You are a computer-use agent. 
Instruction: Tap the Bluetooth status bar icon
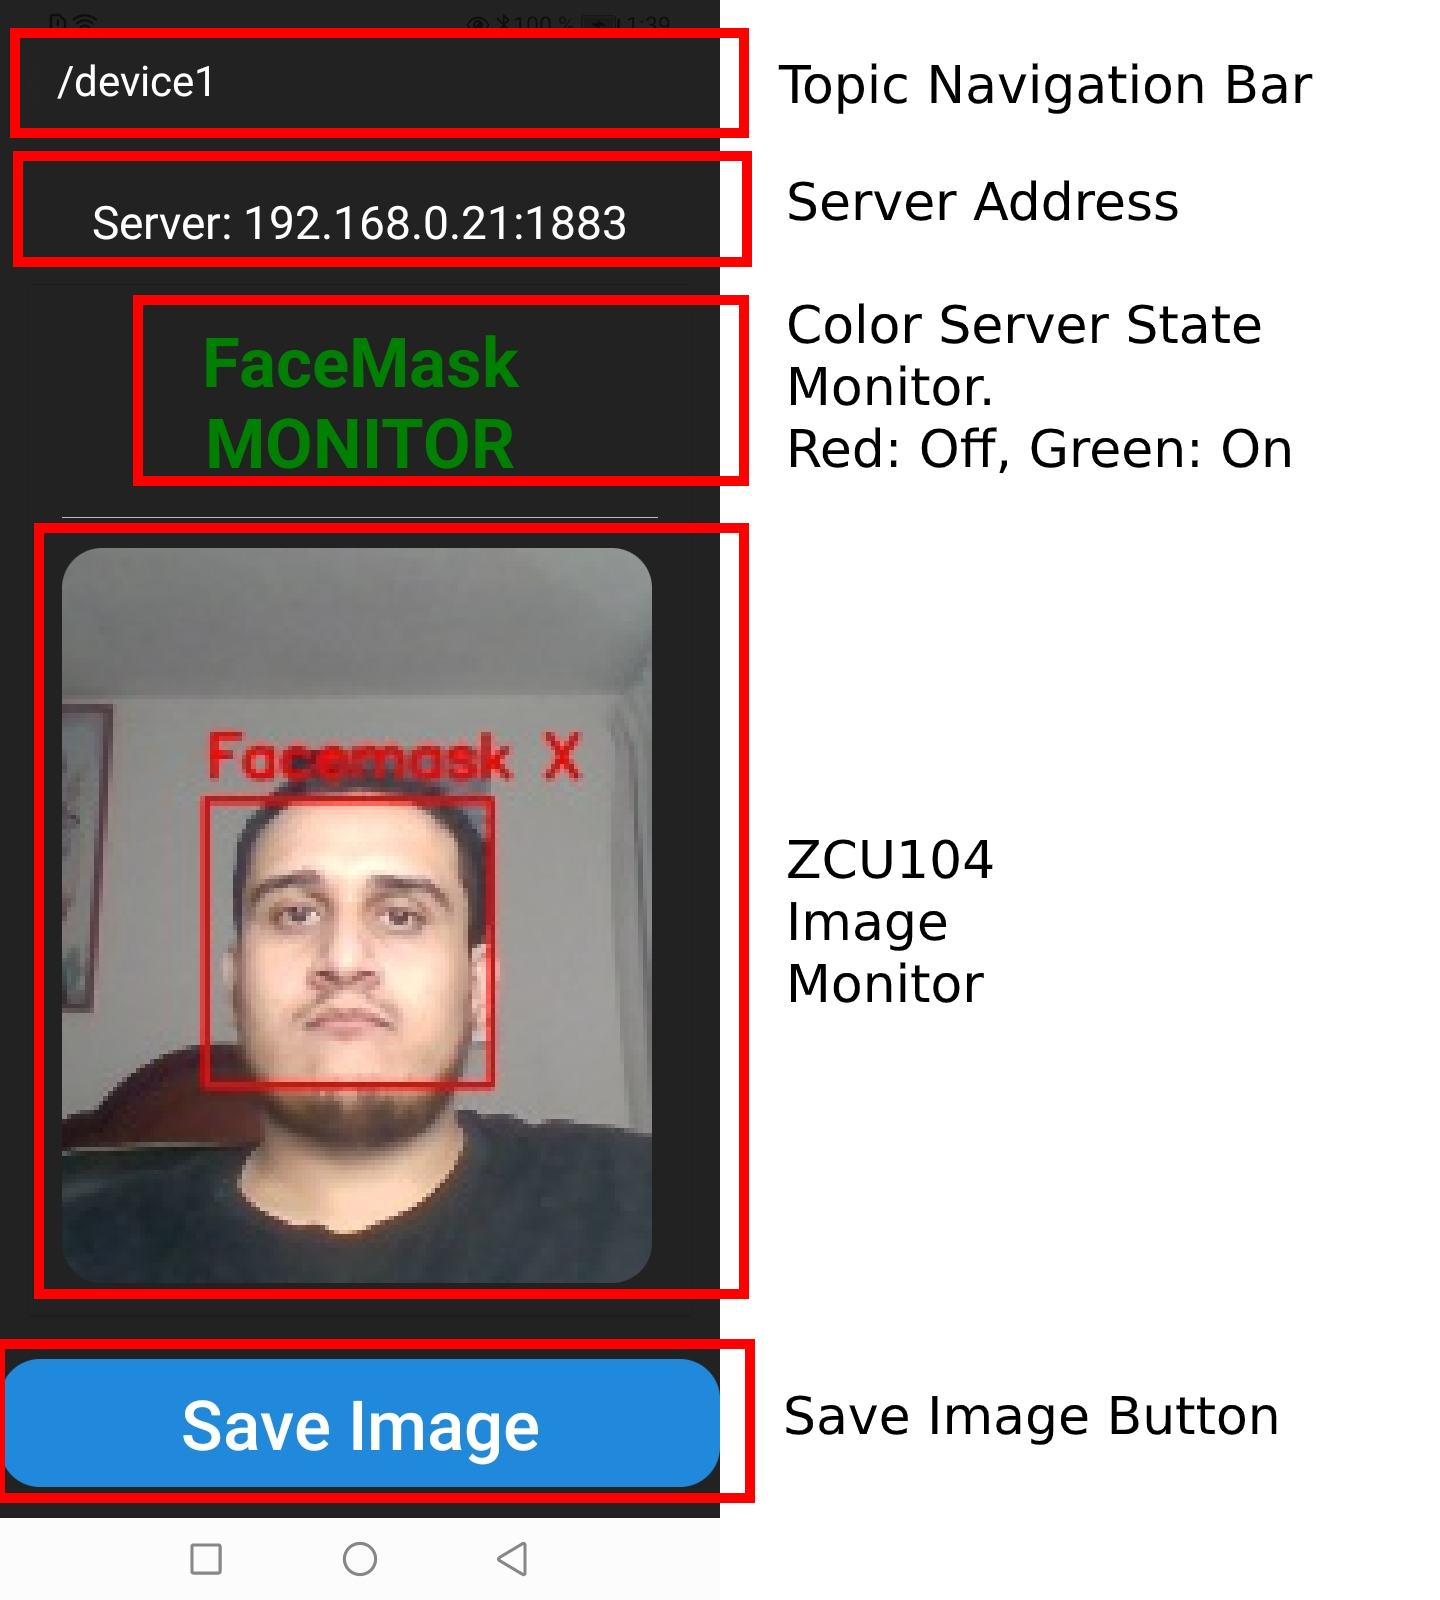(503, 22)
